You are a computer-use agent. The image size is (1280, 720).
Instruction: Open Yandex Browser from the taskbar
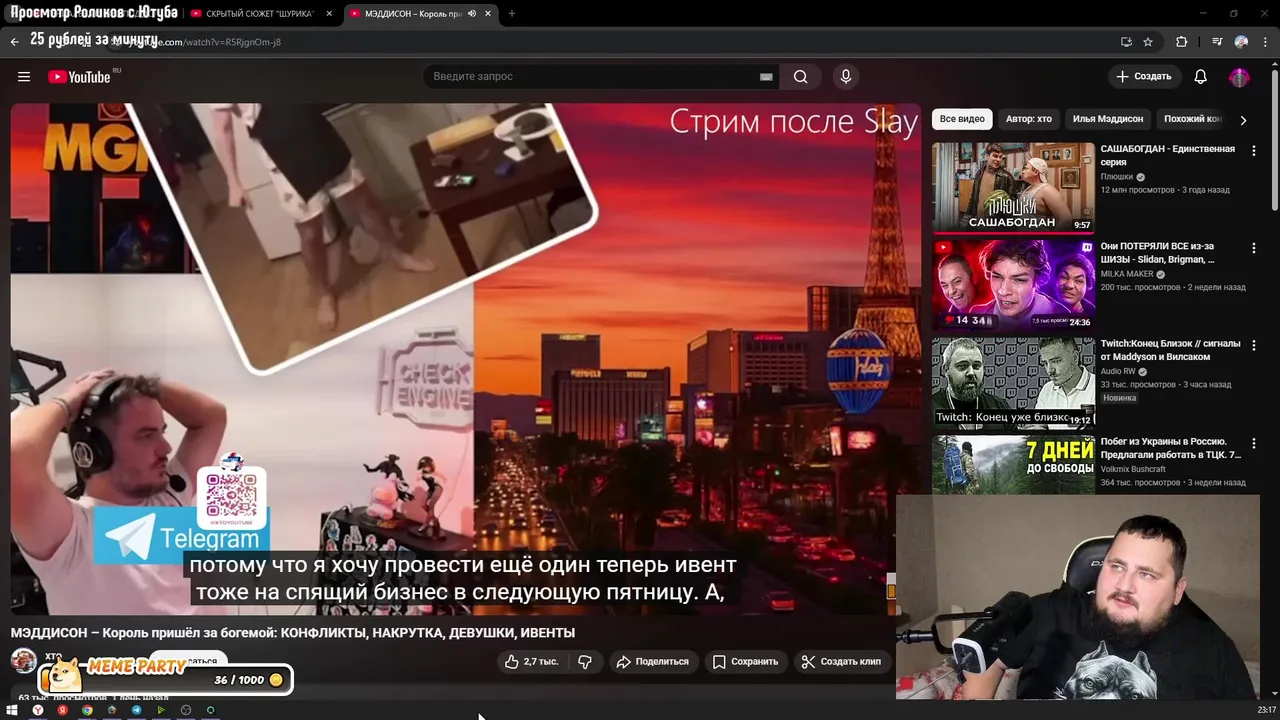click(38, 710)
